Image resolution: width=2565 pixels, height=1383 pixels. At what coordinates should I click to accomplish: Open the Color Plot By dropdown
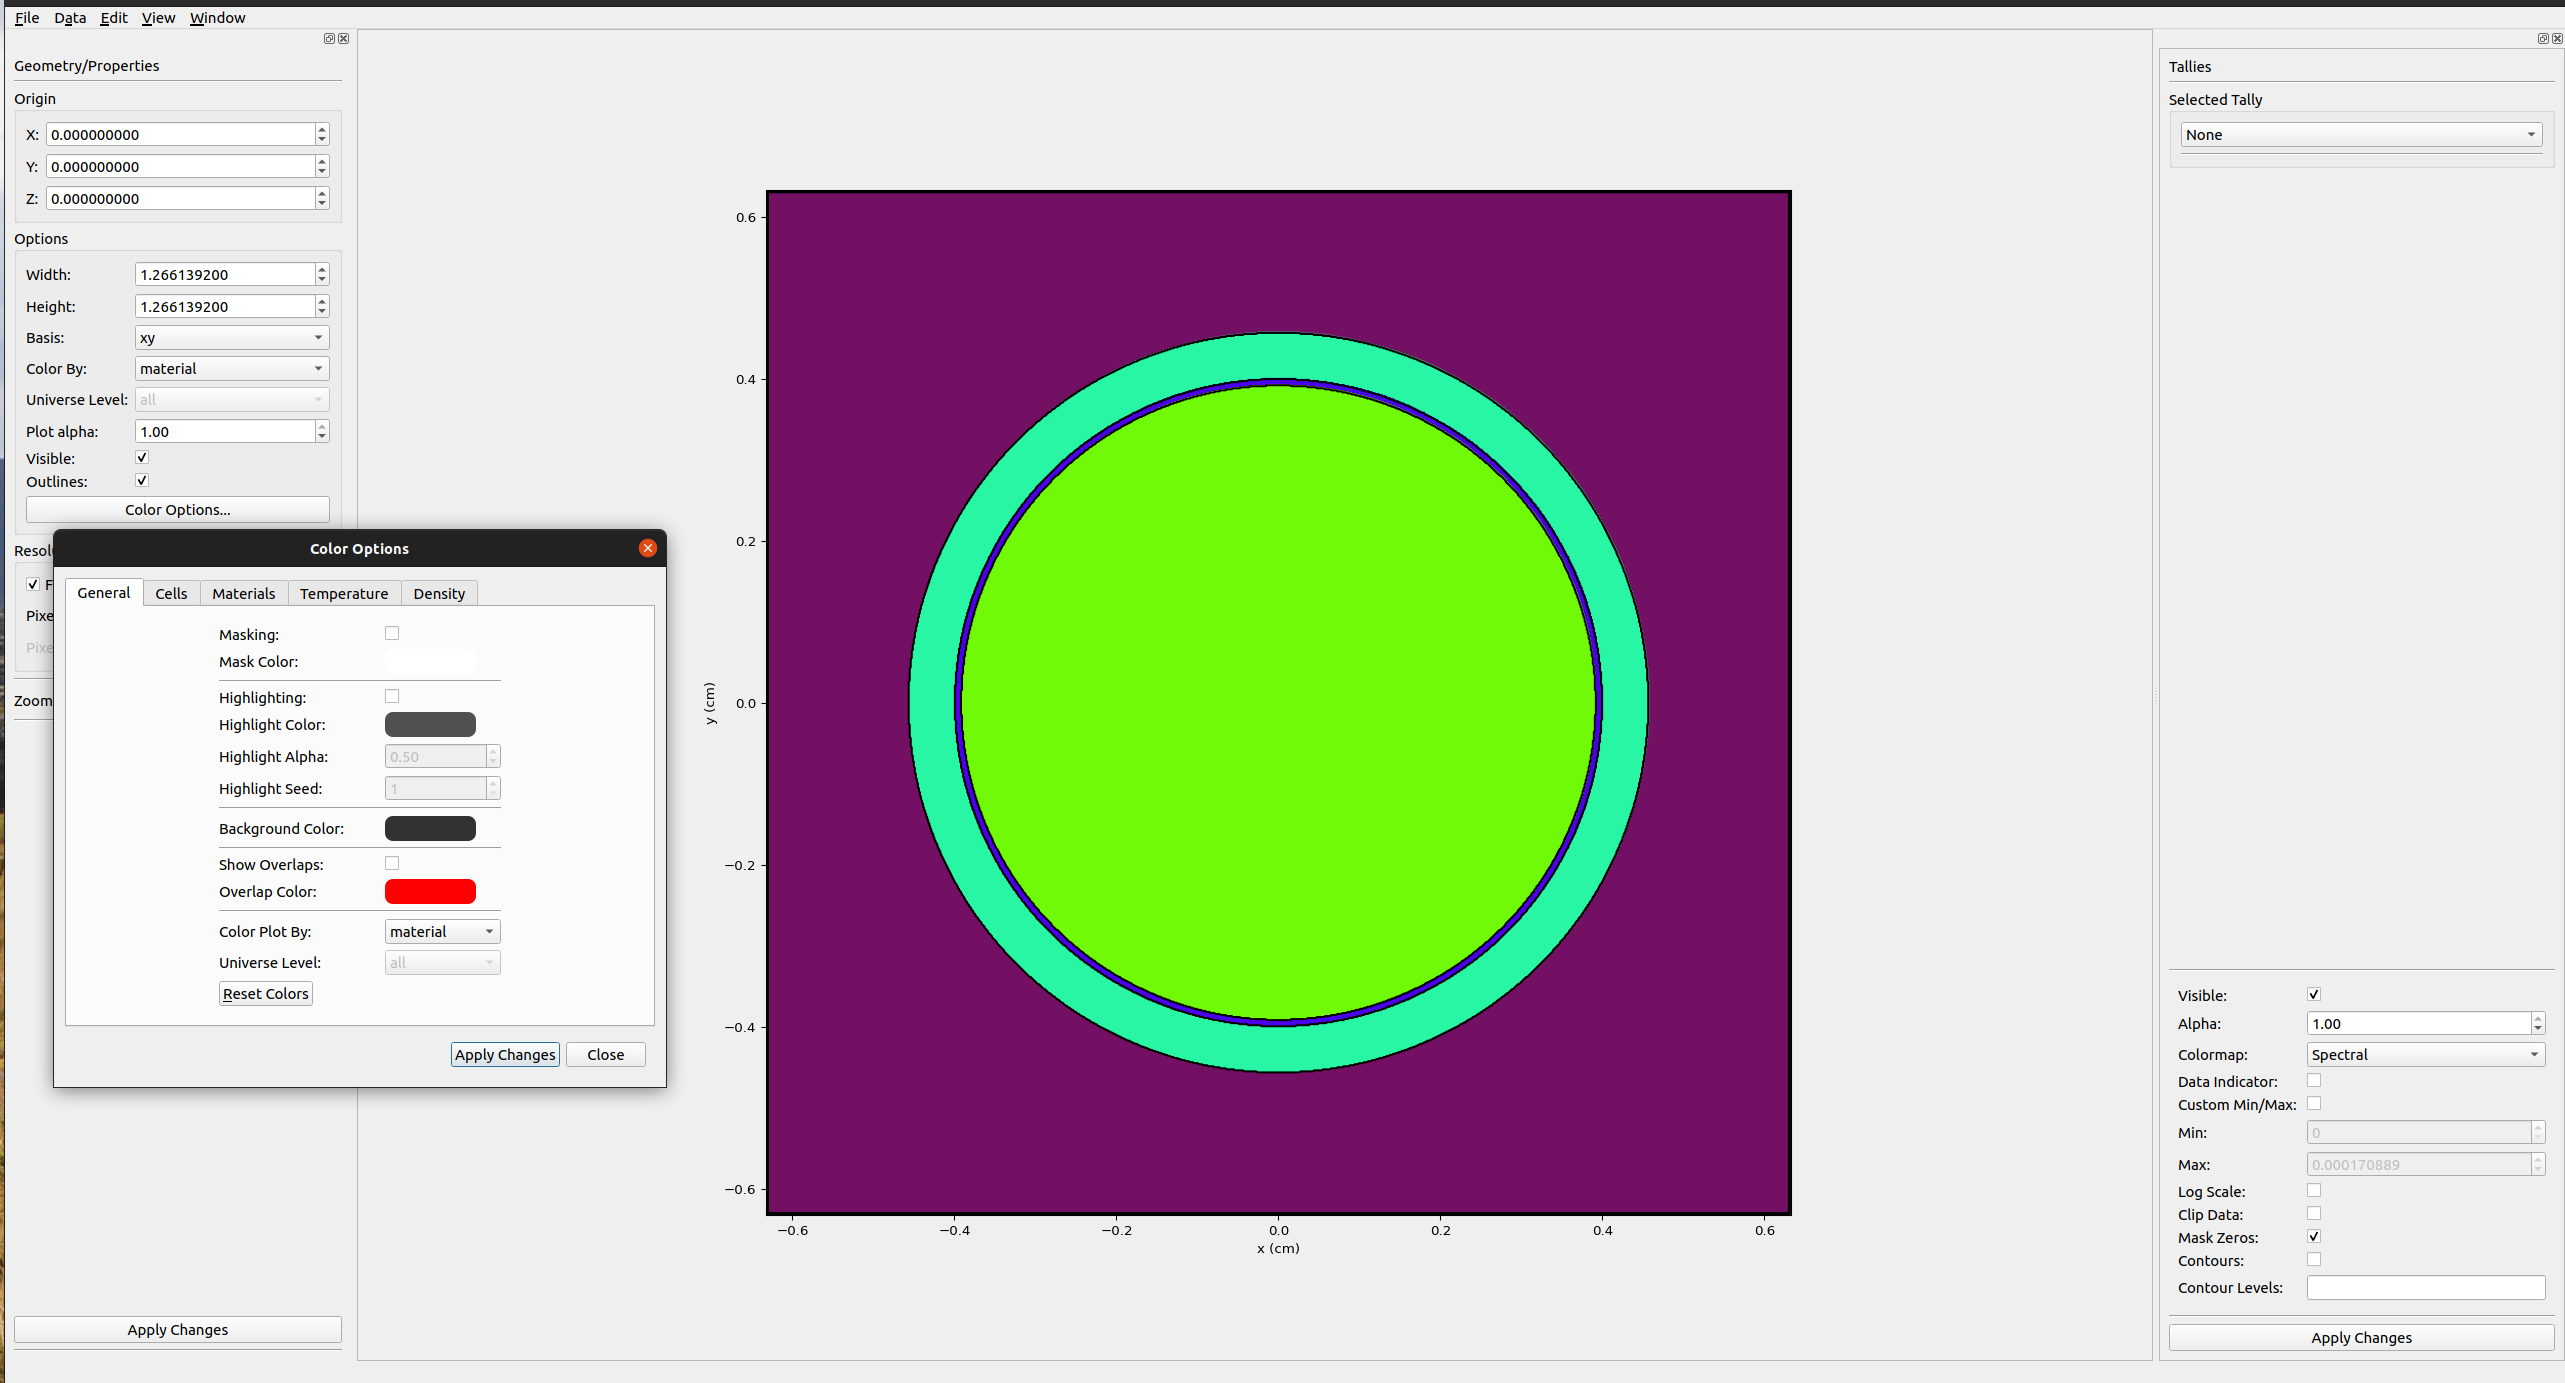[441, 932]
